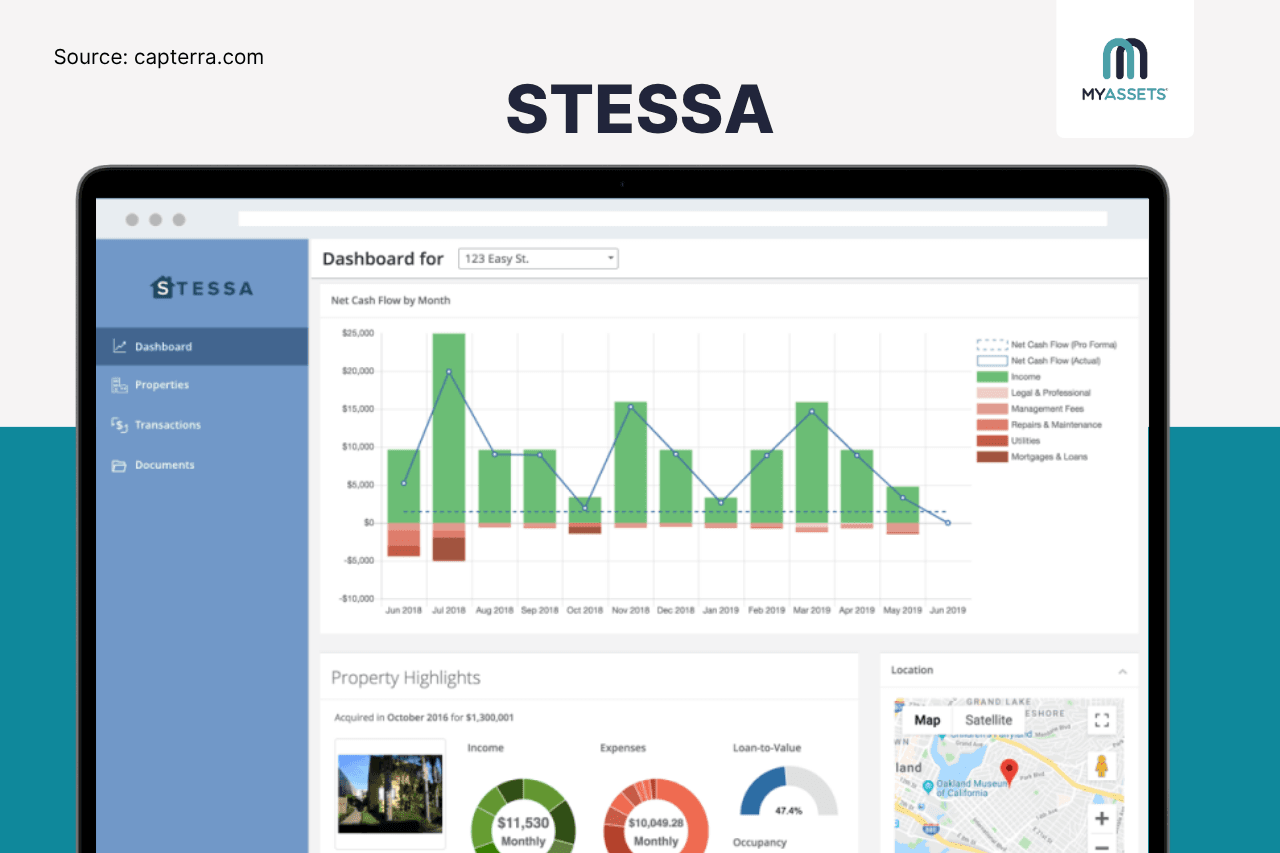This screenshot has width=1280, height=853.
Task: Click the Property Highlights heading
Action: [406, 678]
